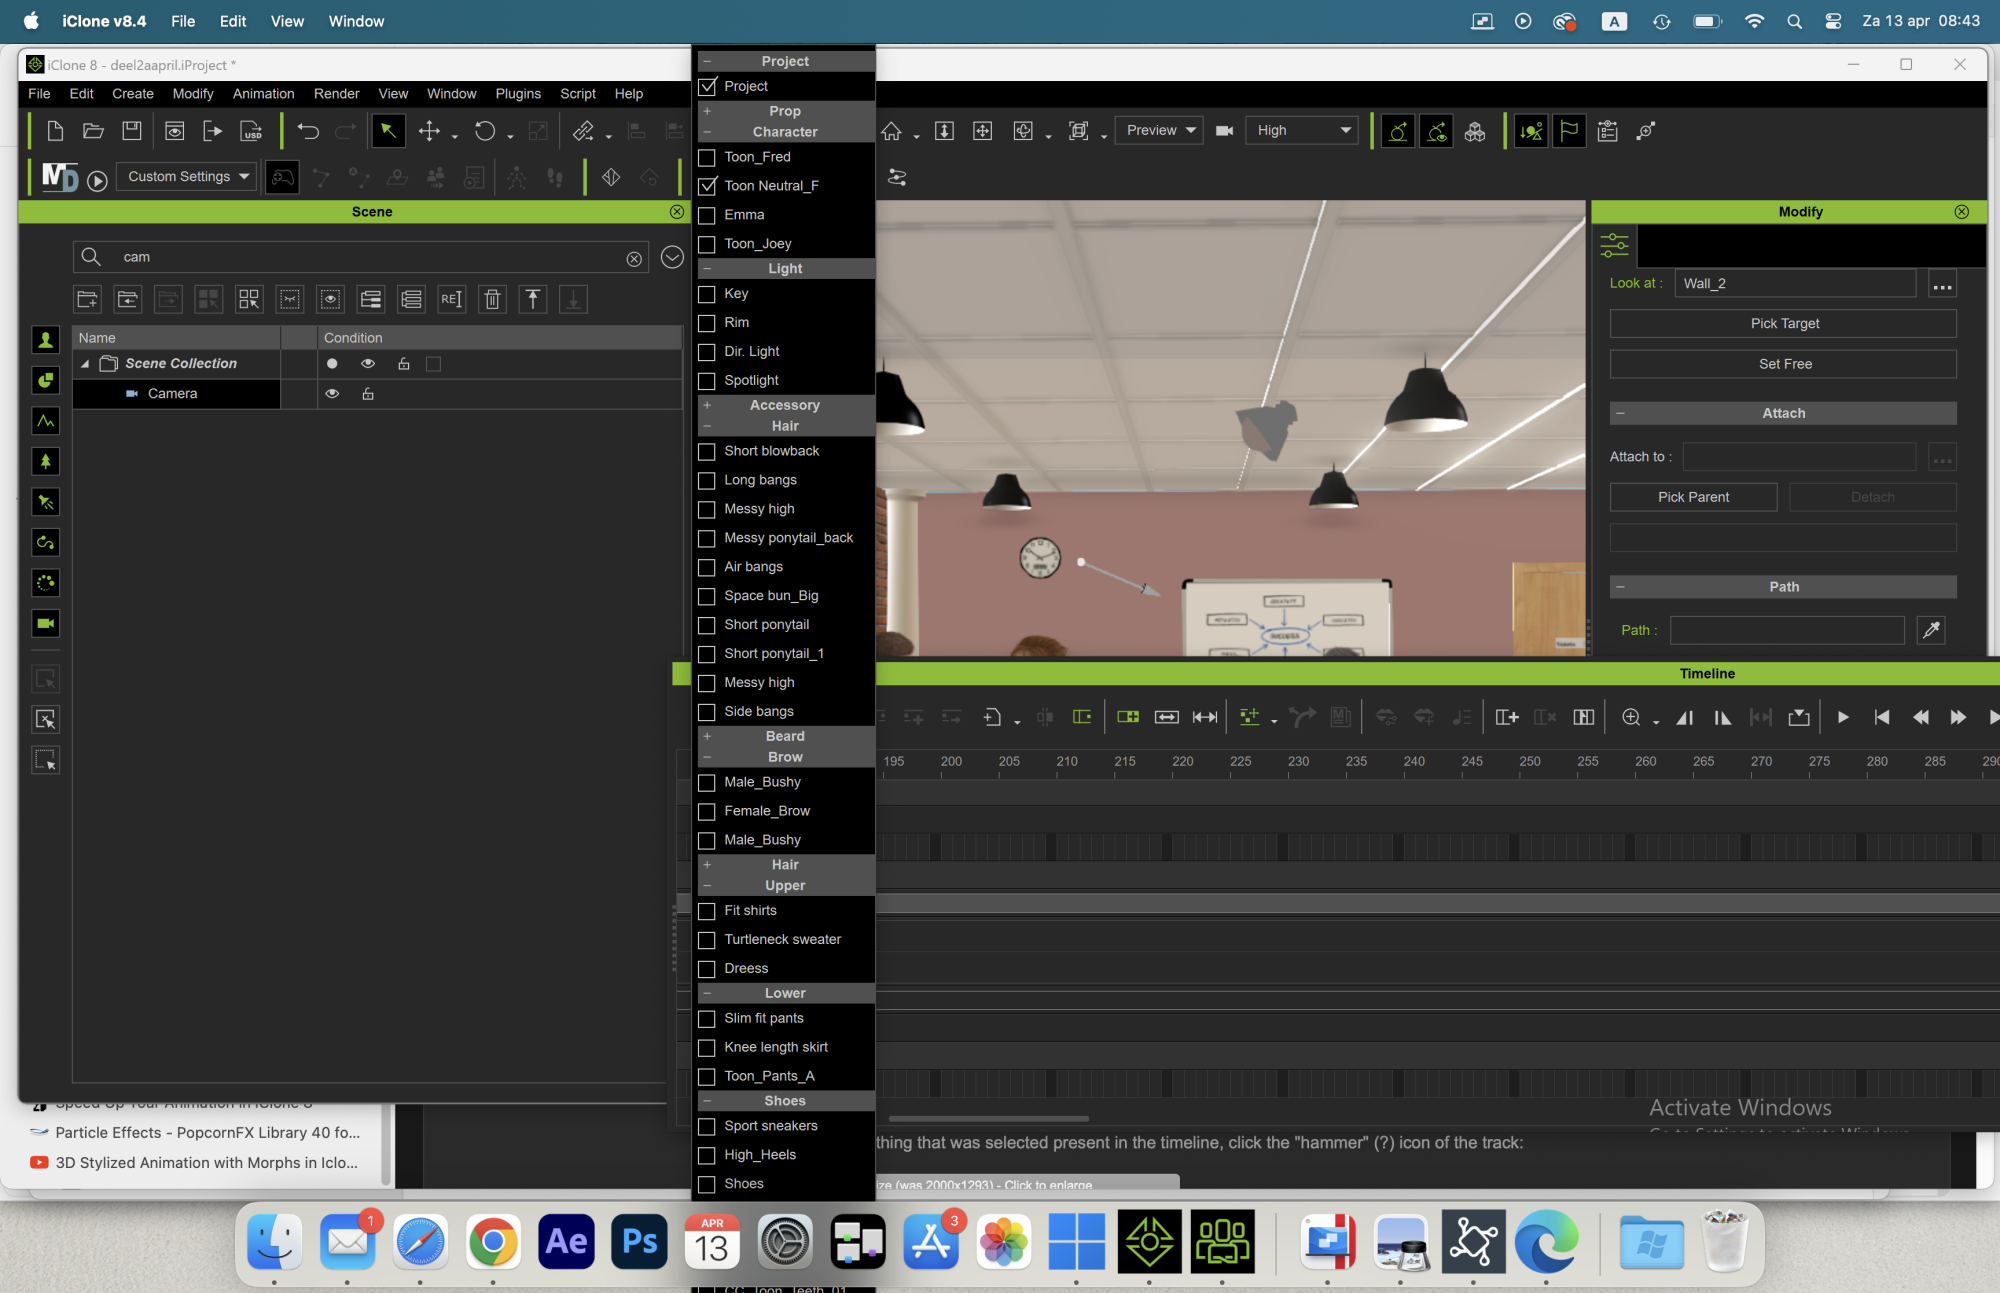Clear the scene search field
This screenshot has width=2000, height=1293.
(x=634, y=259)
